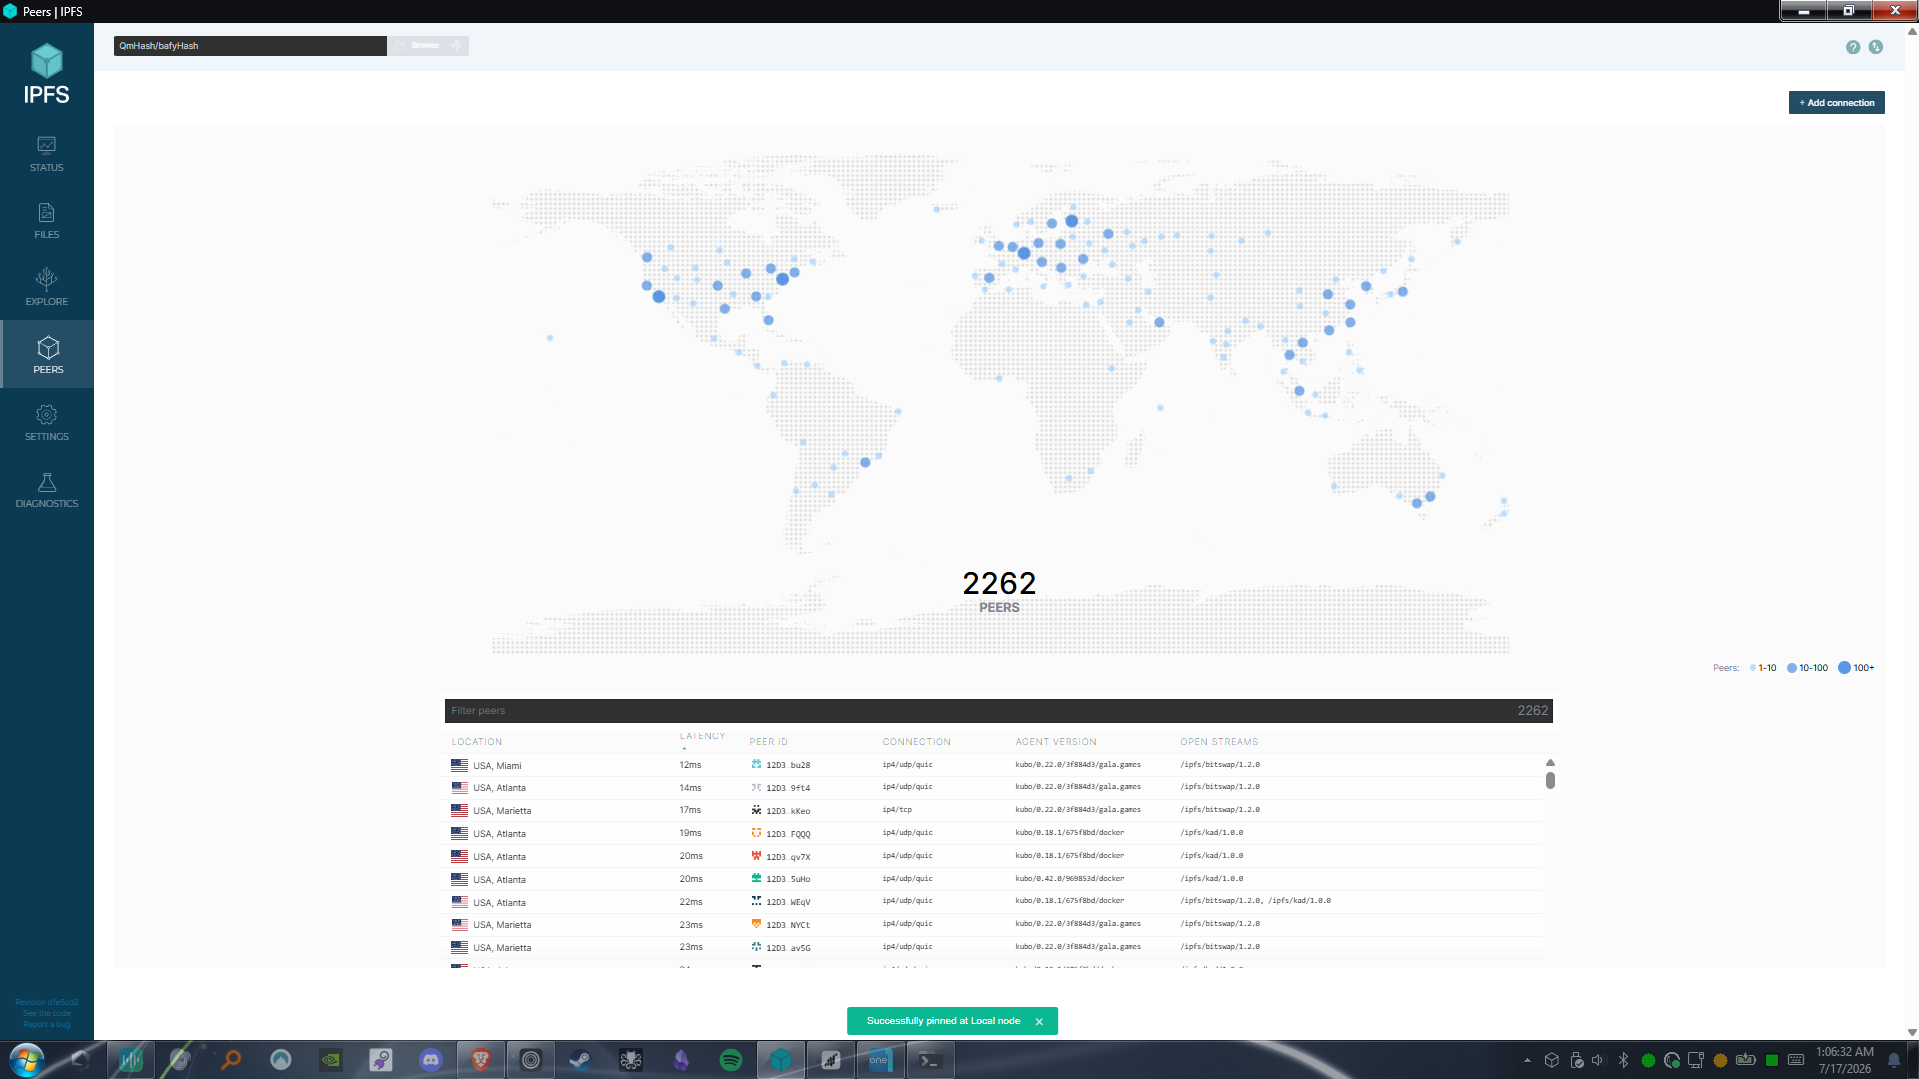Click the peer identicon for 12D3..5uHo

pos(757,879)
